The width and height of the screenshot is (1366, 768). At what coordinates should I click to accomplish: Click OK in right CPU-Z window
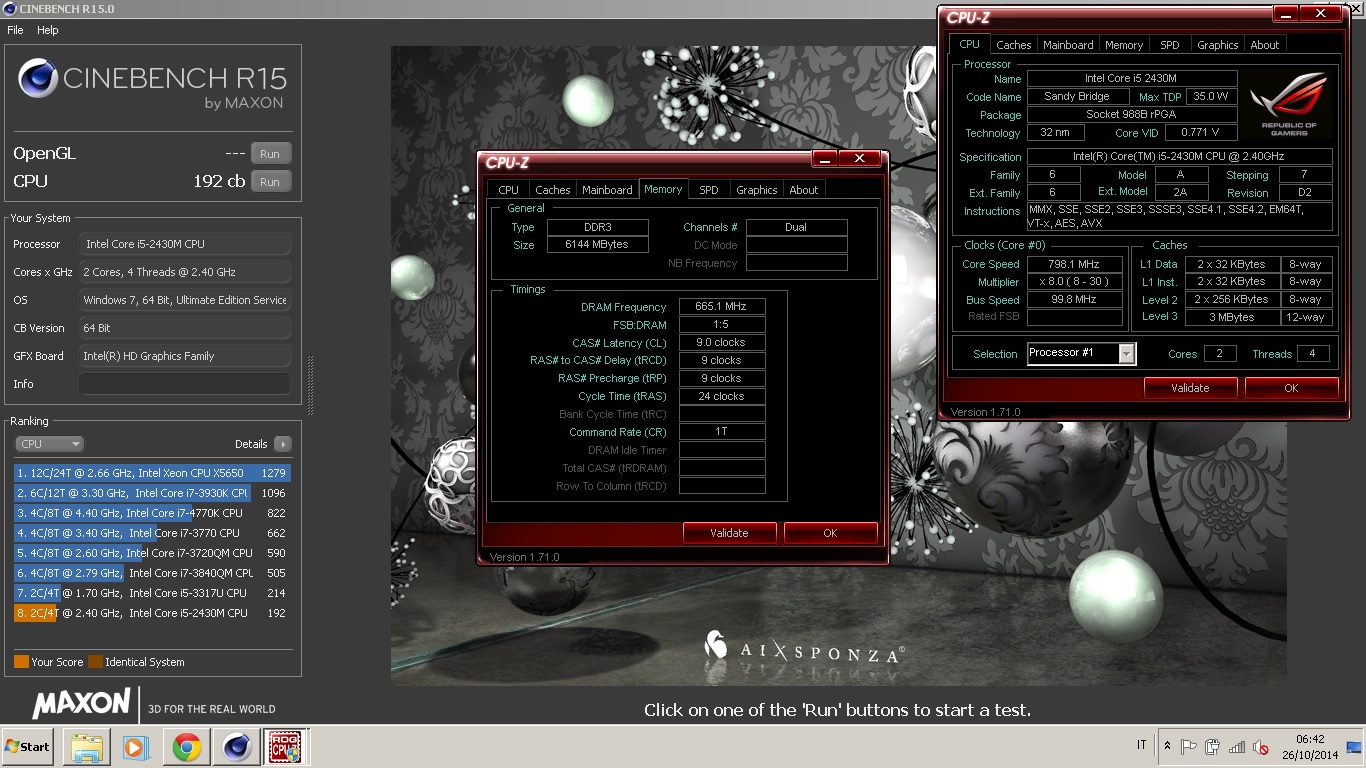coord(1291,388)
